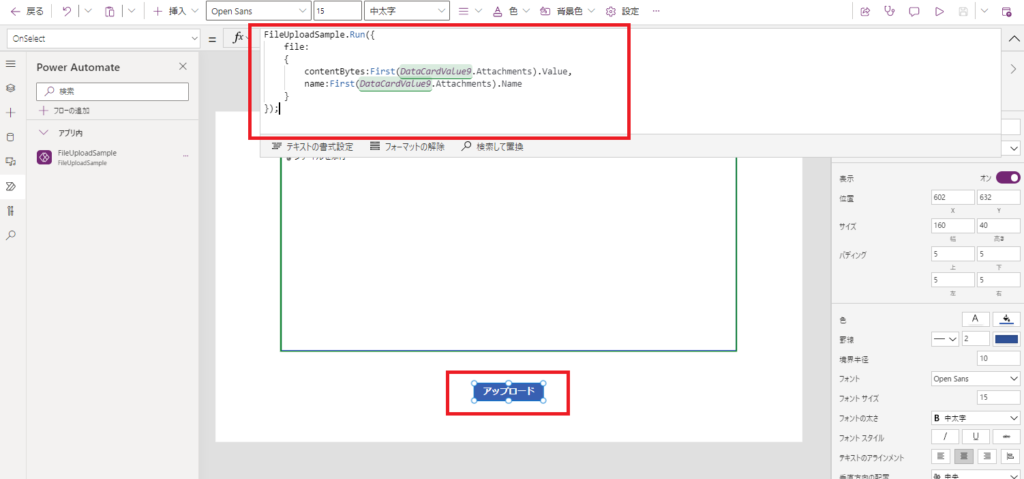Screen dimensions: 1024x479
Task: Click the share app icon
Action: [866, 11]
